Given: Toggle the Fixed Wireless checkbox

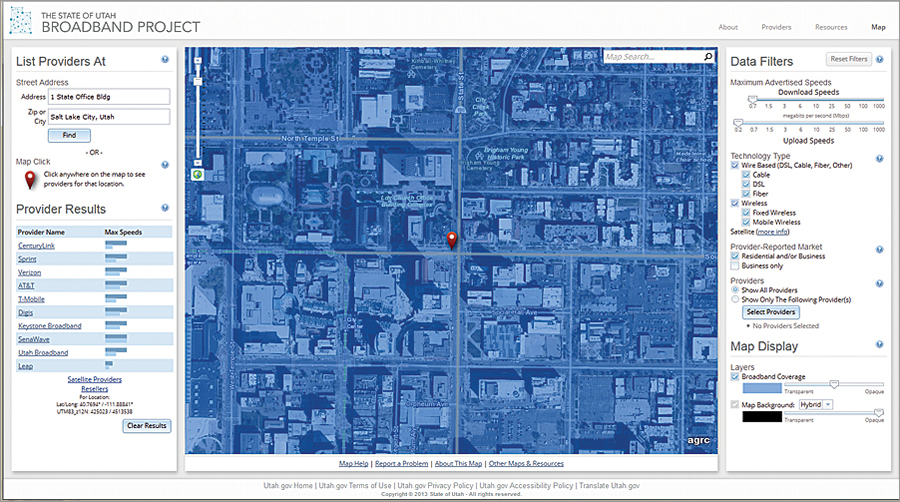Looking at the screenshot, I should 746,213.
